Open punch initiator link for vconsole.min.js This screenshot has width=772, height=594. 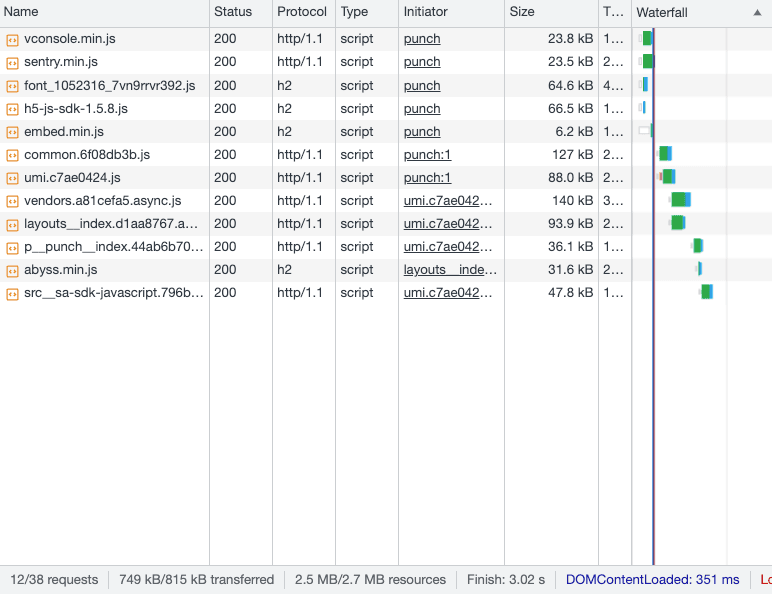pyautogui.click(x=422, y=39)
